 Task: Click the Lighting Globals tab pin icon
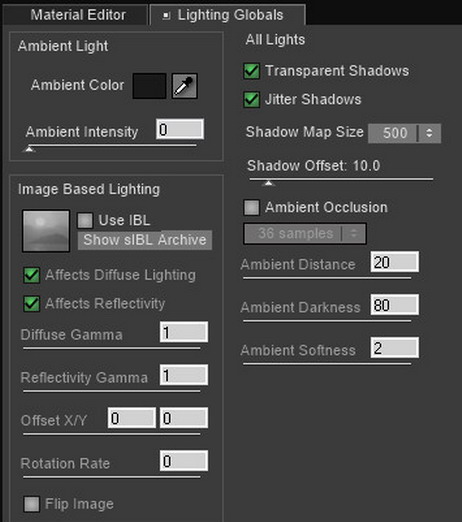pos(166,15)
